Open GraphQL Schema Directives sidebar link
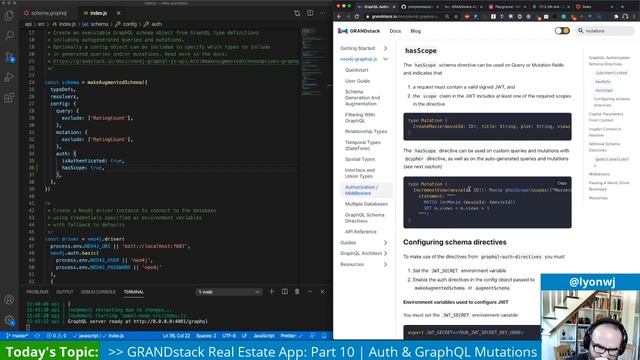This screenshot has height=360, width=640. point(364,218)
